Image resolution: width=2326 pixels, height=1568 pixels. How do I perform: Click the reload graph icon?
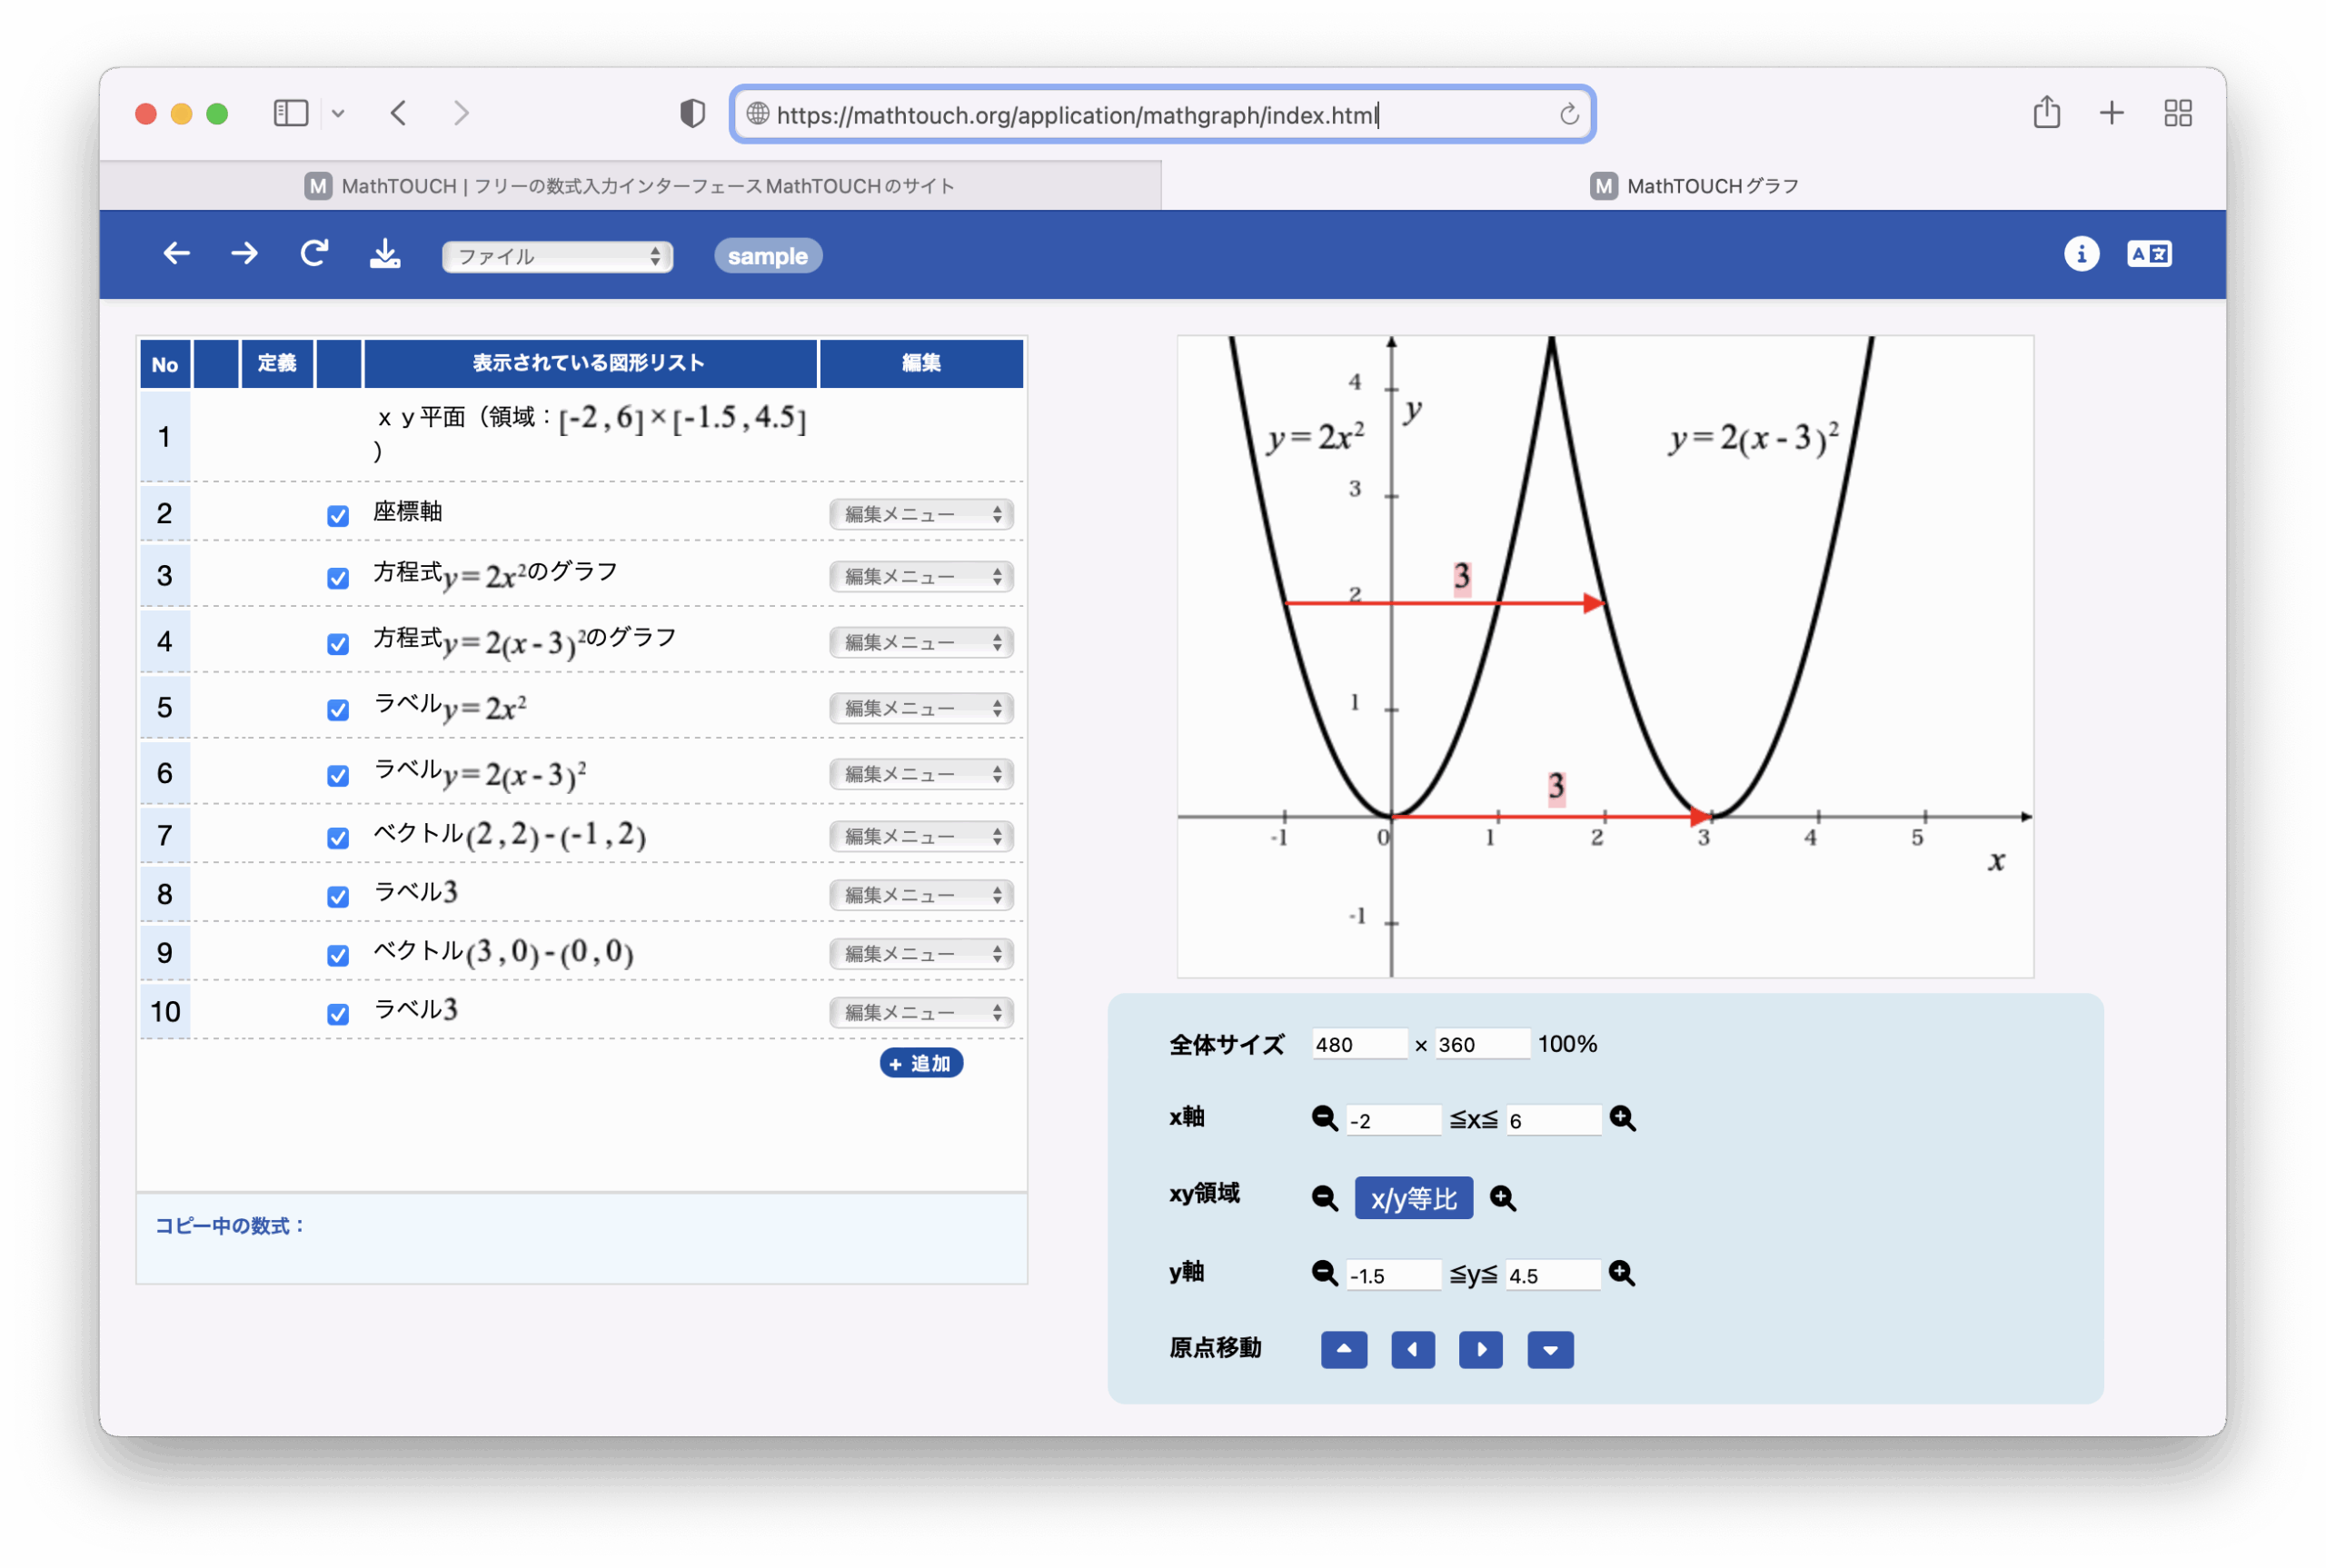pos(313,252)
